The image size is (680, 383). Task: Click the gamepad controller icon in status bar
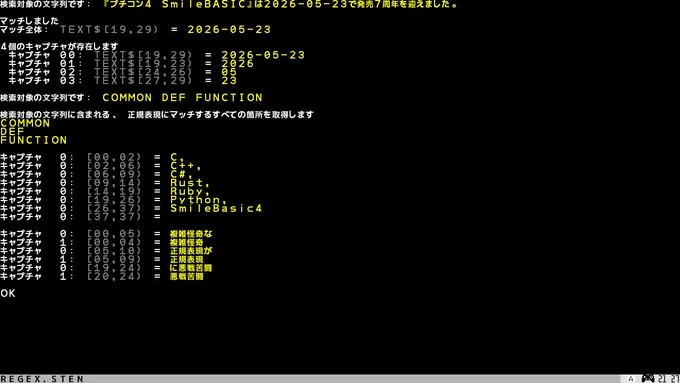coord(647,379)
